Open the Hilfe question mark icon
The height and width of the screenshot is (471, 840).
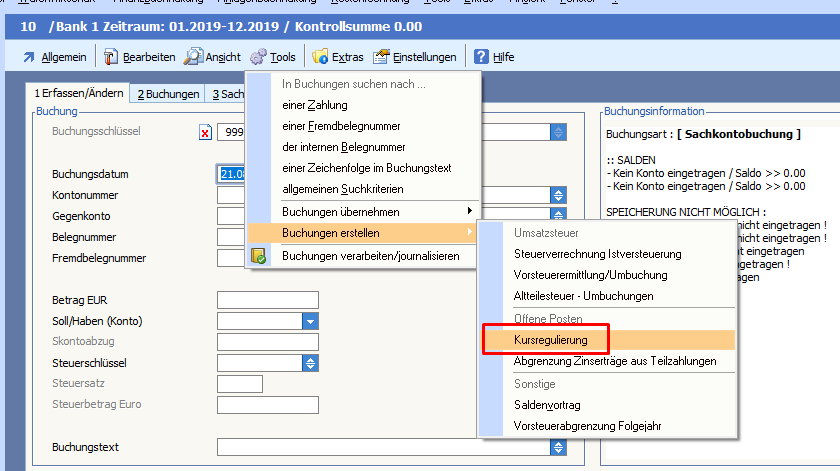pos(481,57)
